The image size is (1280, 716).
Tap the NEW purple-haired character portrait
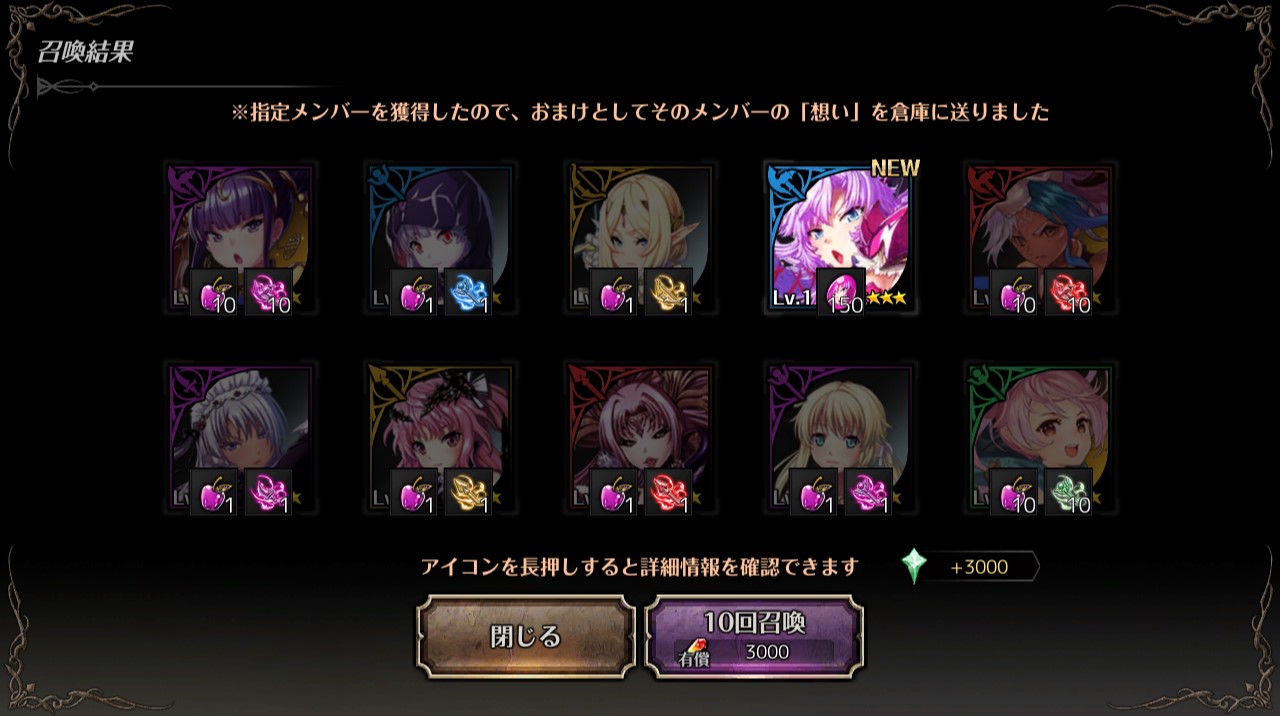click(x=840, y=238)
